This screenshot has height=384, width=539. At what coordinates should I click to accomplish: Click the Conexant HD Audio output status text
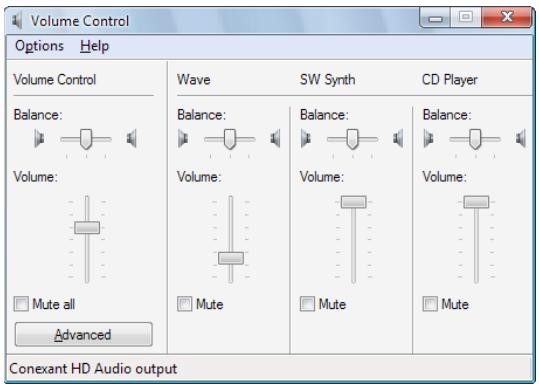click(93, 369)
